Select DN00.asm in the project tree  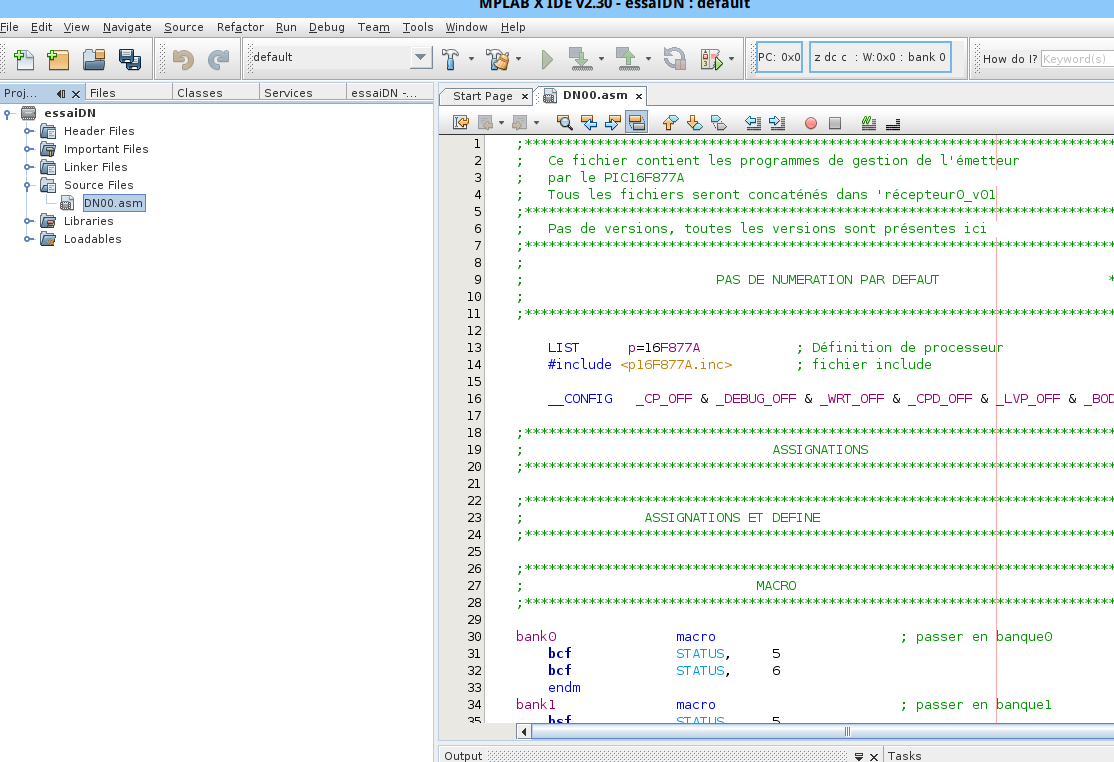(113, 203)
